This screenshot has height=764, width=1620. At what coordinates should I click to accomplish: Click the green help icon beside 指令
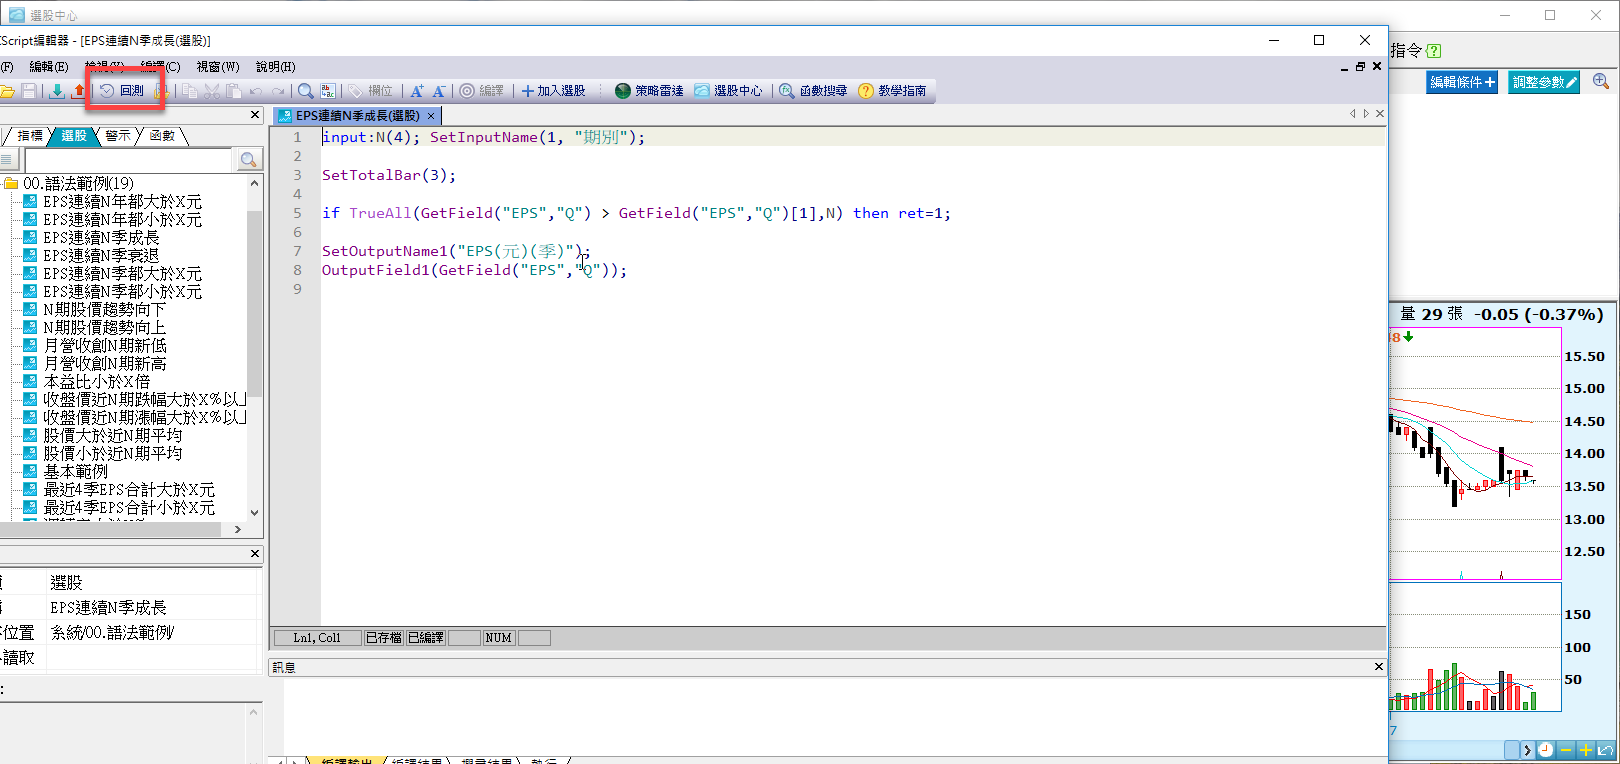click(x=1434, y=51)
